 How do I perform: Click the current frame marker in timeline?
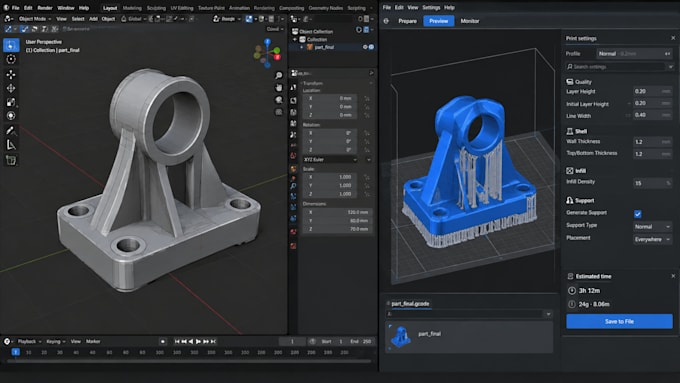[16, 352]
